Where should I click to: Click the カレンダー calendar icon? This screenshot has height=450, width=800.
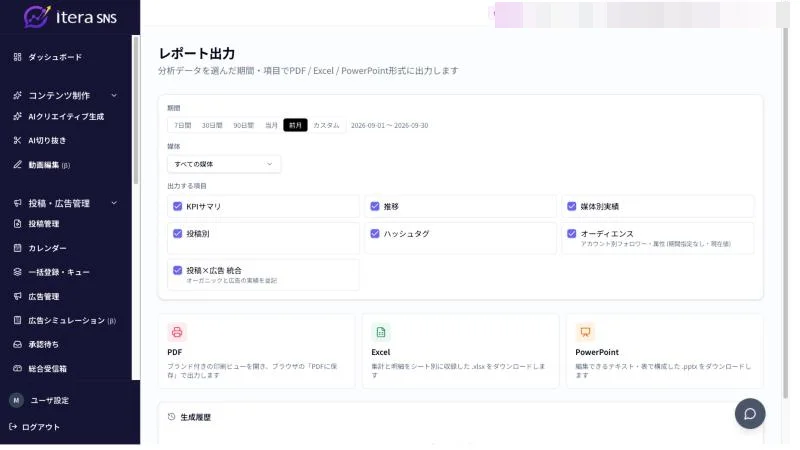[17, 248]
